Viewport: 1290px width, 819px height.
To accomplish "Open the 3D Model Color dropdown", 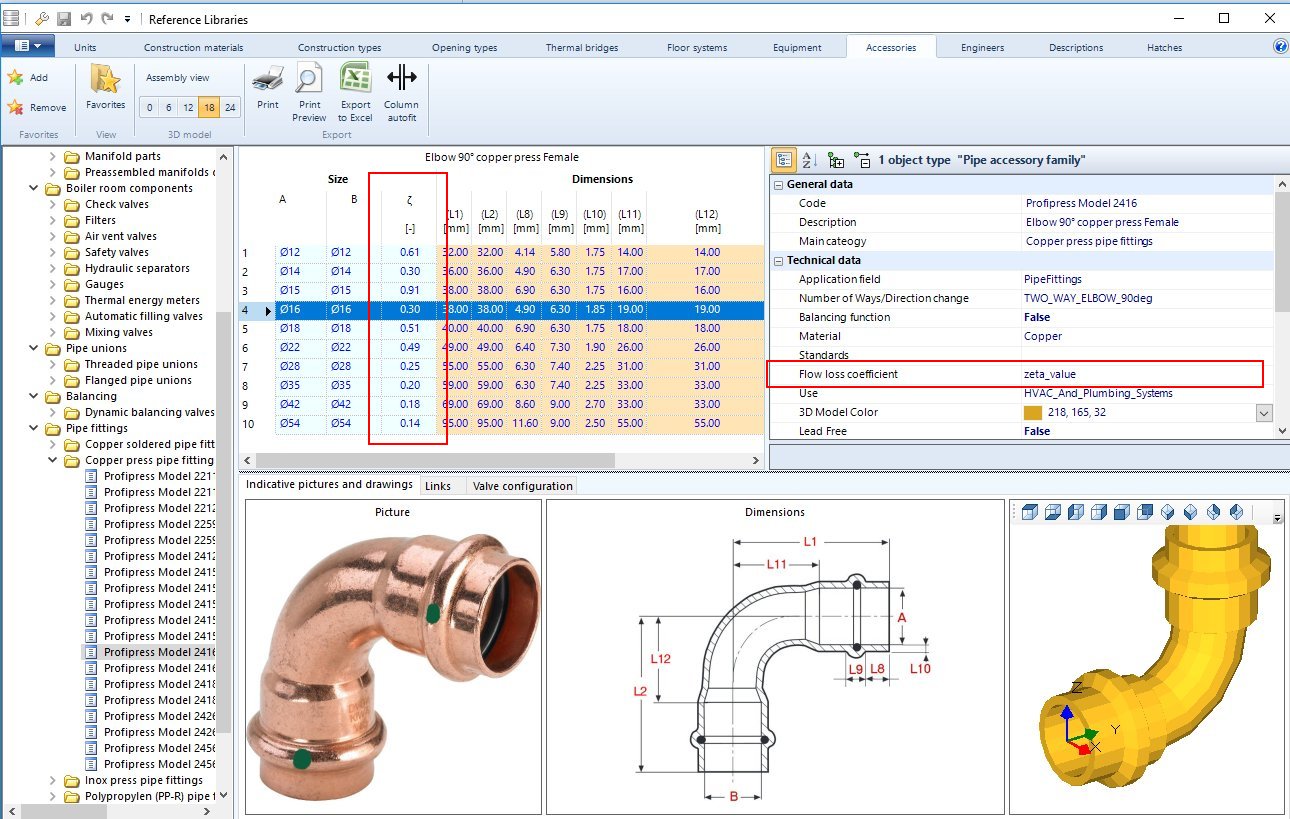I will point(1264,412).
